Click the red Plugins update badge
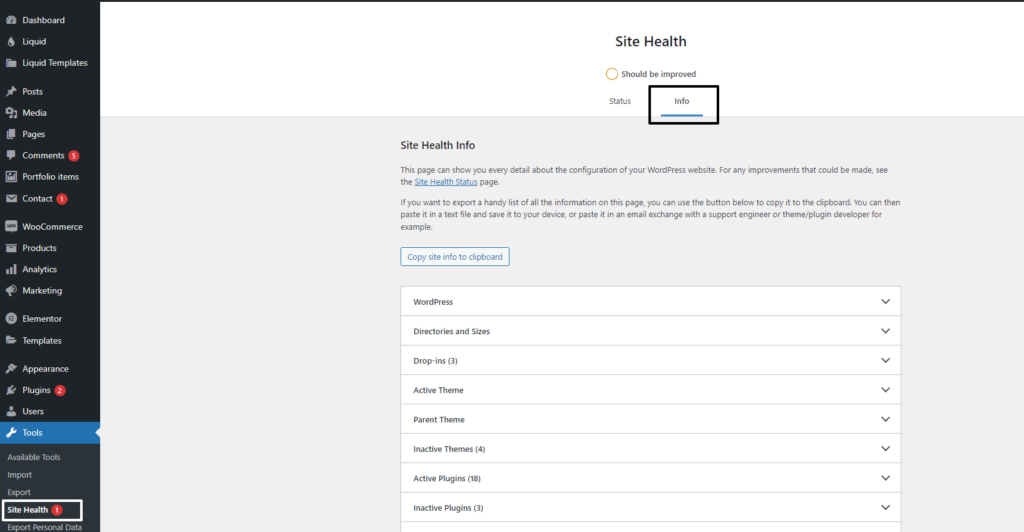 pos(59,390)
